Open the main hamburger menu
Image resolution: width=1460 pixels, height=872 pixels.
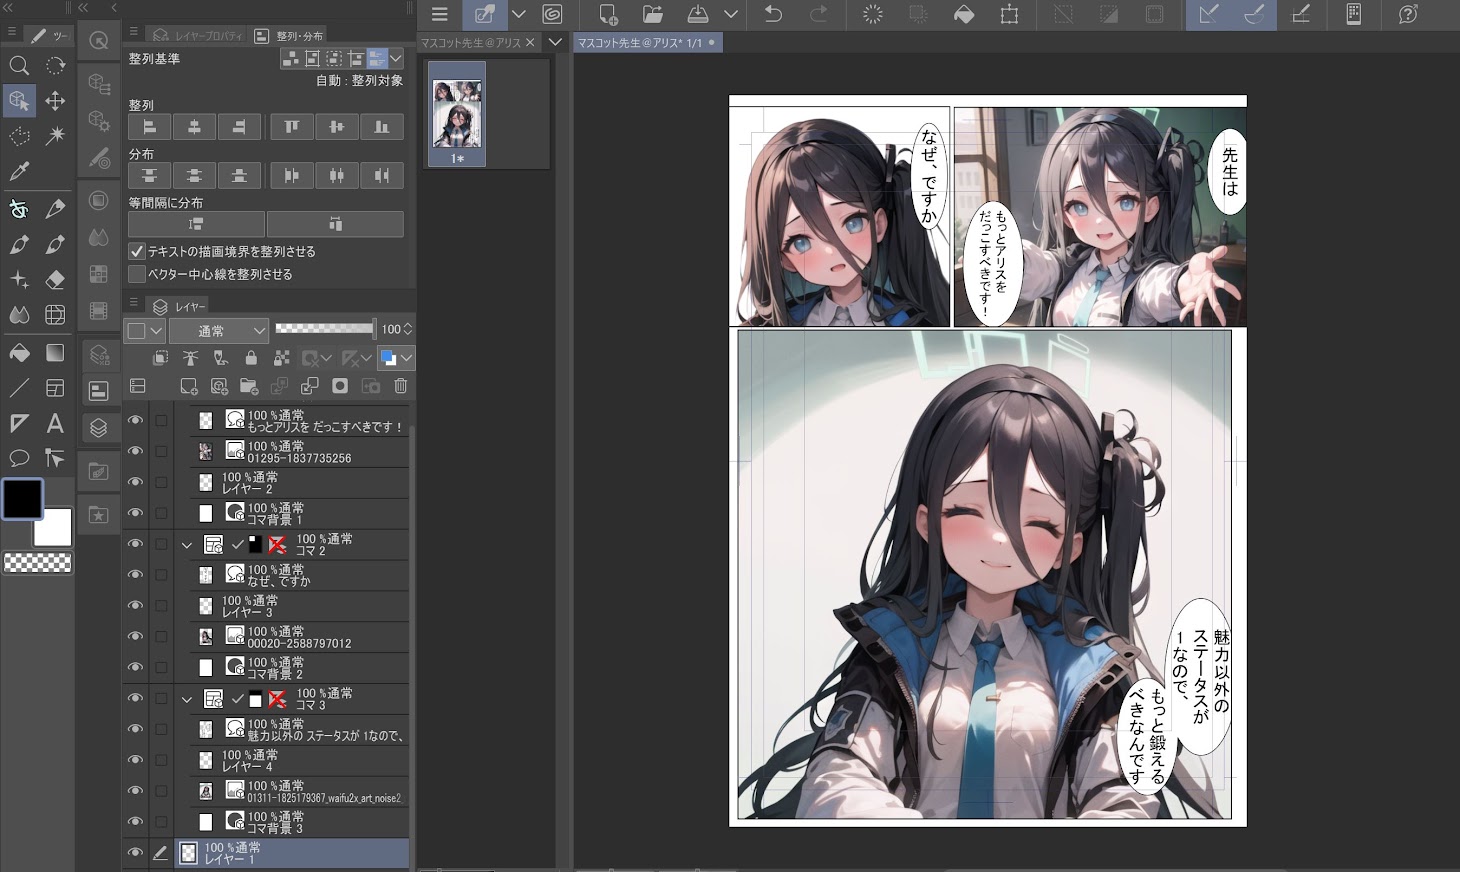point(438,14)
